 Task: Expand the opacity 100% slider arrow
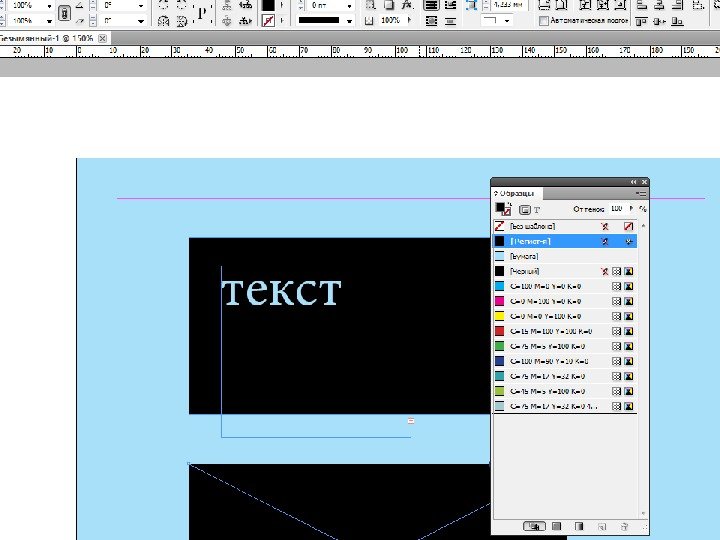click(x=409, y=20)
